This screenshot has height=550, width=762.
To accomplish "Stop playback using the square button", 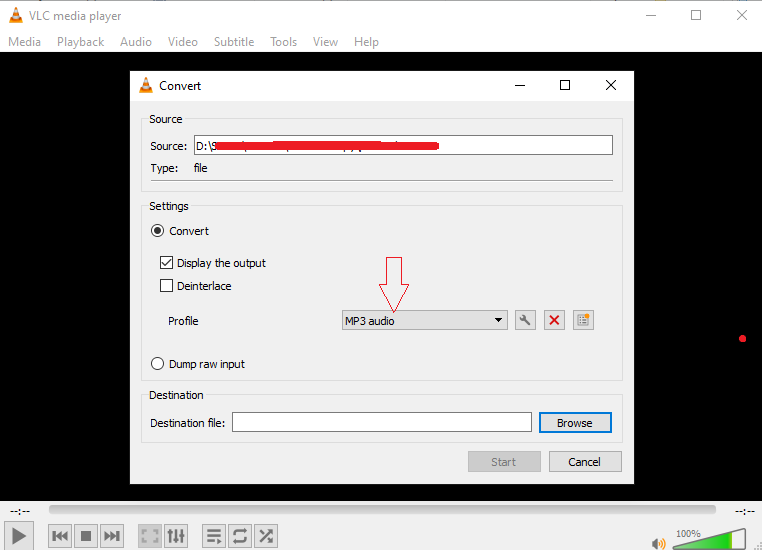I will click(x=86, y=536).
